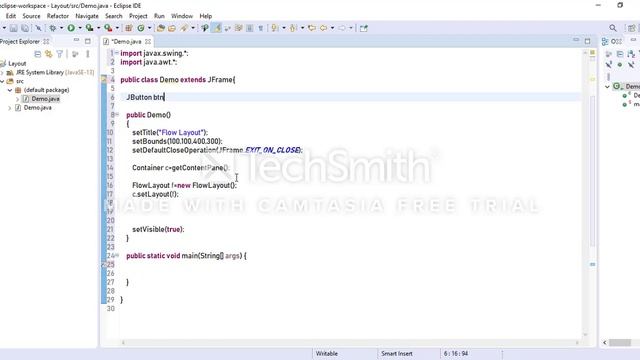Viewport: 640px width, 360px height.
Task: Toggle Link with Editor in Project Explorer
Action: (x=49, y=54)
